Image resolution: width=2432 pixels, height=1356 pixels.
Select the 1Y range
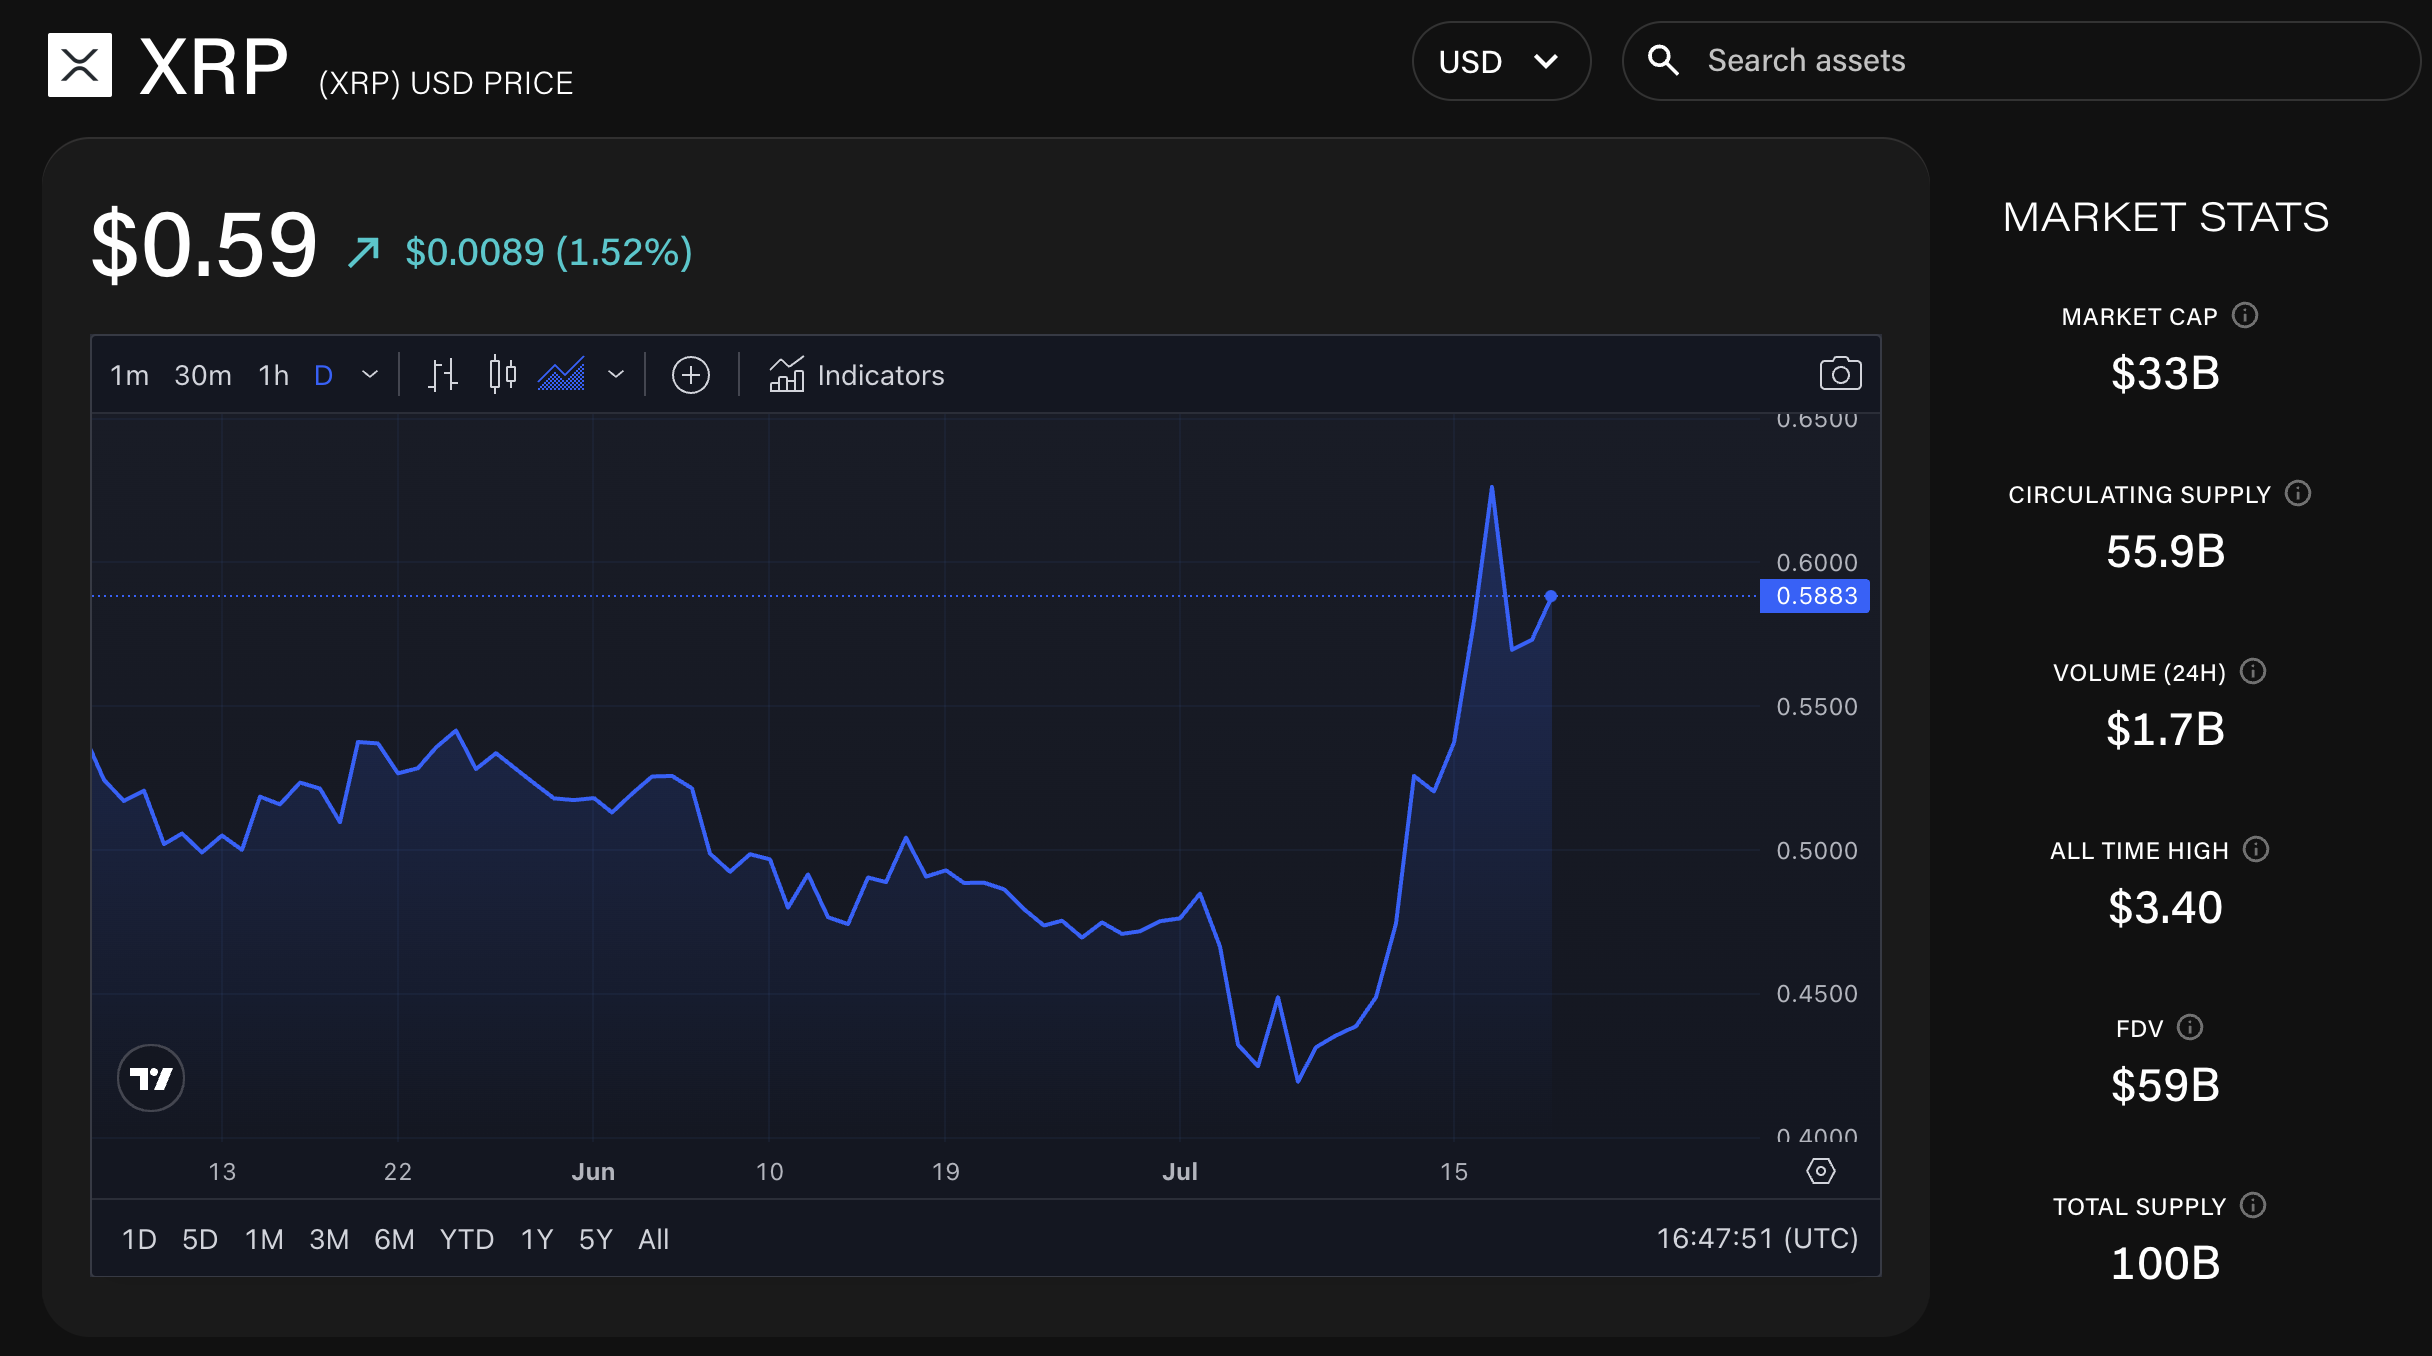point(537,1240)
